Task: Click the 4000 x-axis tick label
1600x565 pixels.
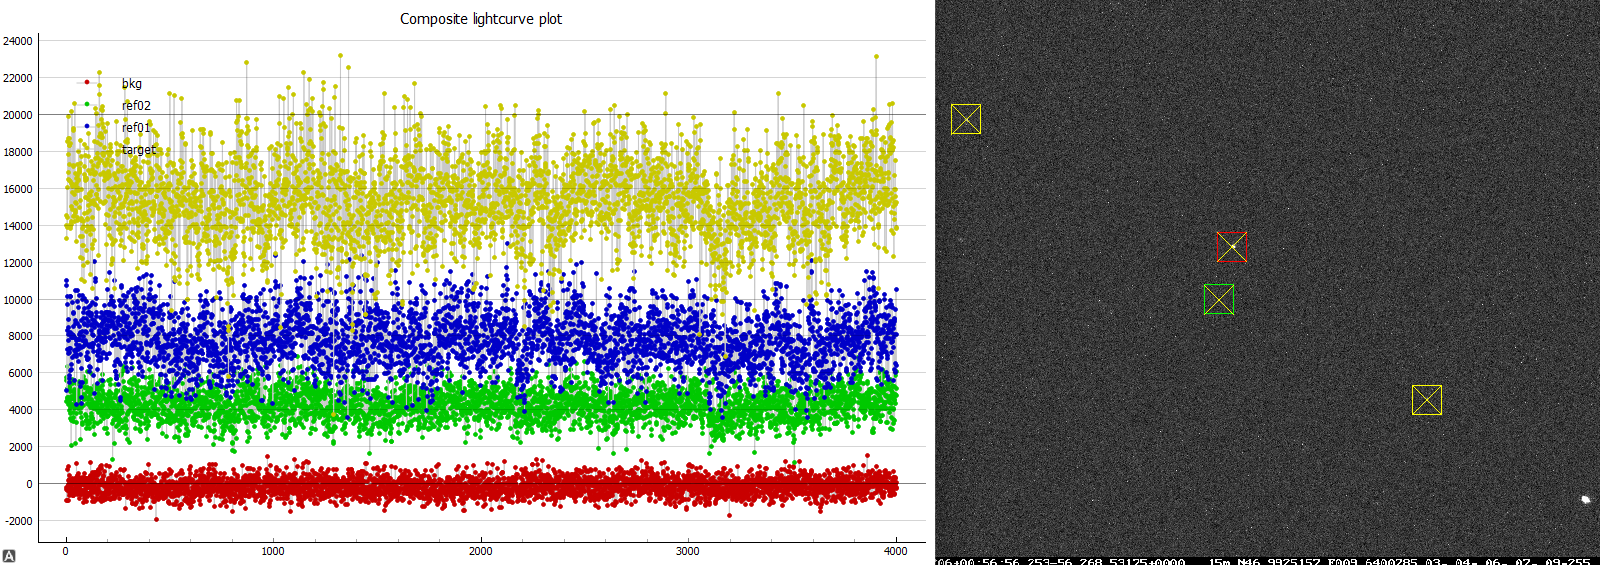Action: point(896,551)
